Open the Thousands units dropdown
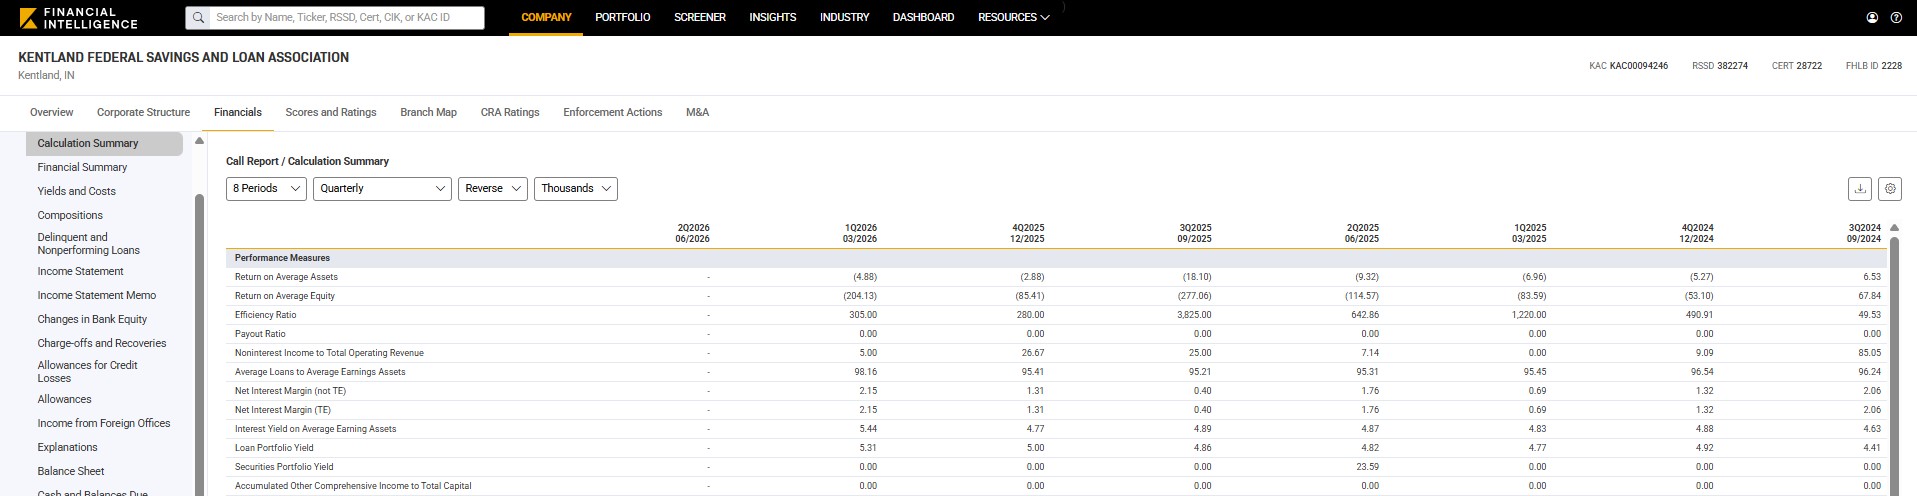This screenshot has width=1917, height=496. tap(576, 188)
